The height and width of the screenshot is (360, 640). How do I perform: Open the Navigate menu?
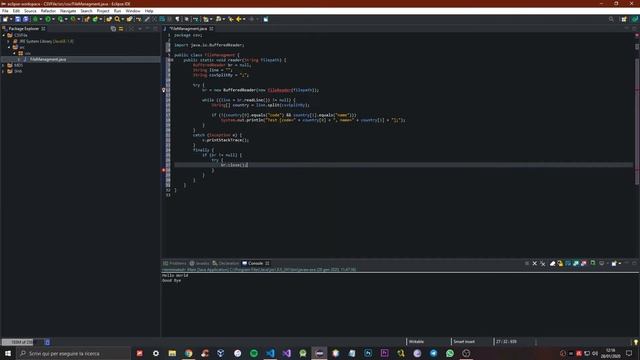click(x=68, y=11)
